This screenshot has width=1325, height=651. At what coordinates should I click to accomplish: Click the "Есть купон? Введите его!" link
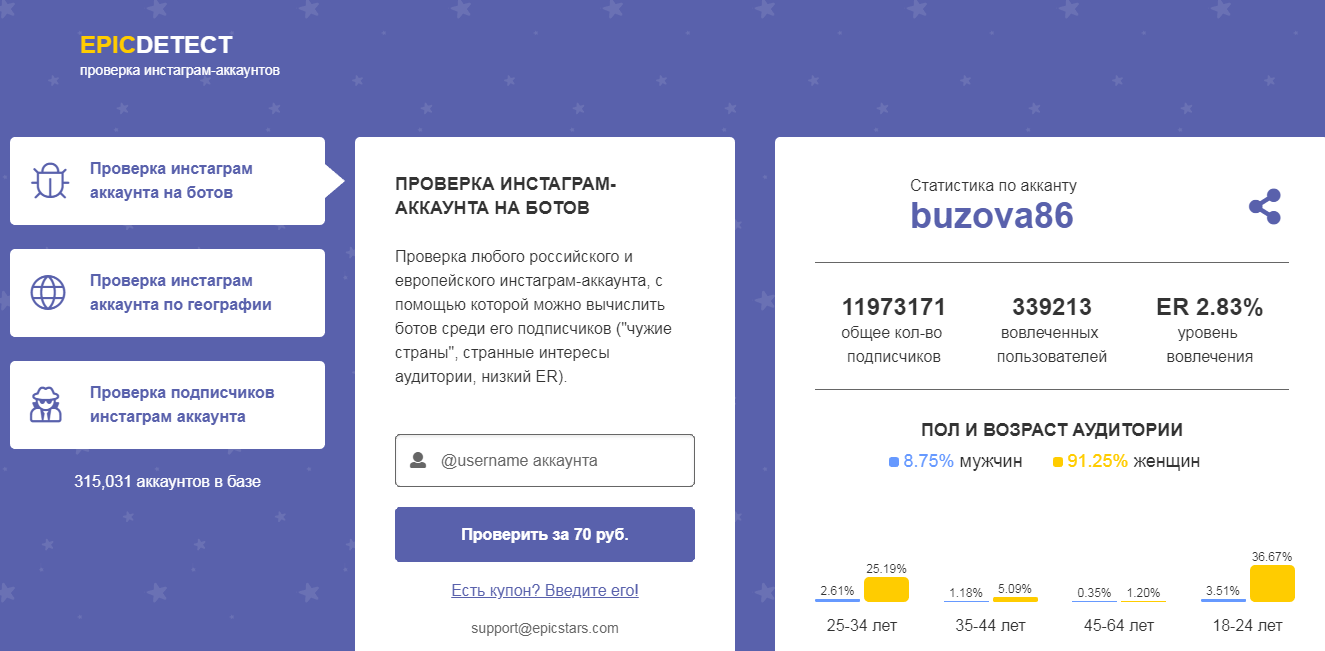coord(545,590)
